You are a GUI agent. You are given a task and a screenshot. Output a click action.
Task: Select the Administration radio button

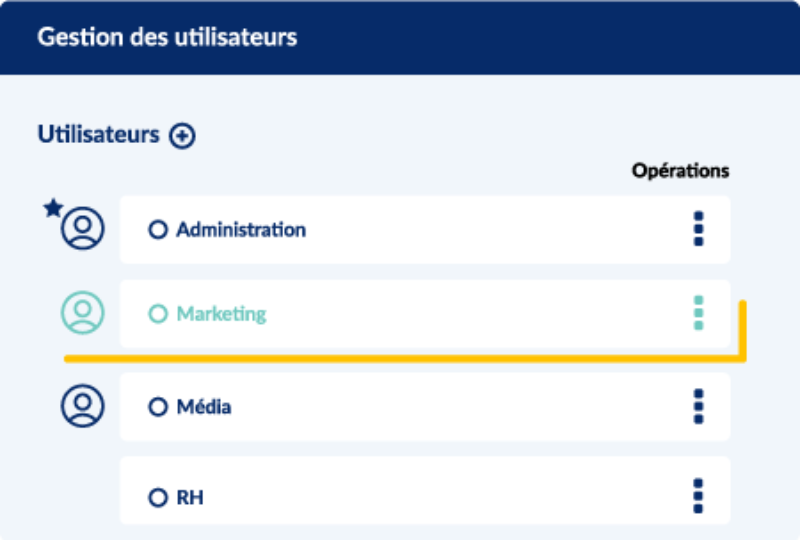click(x=157, y=230)
